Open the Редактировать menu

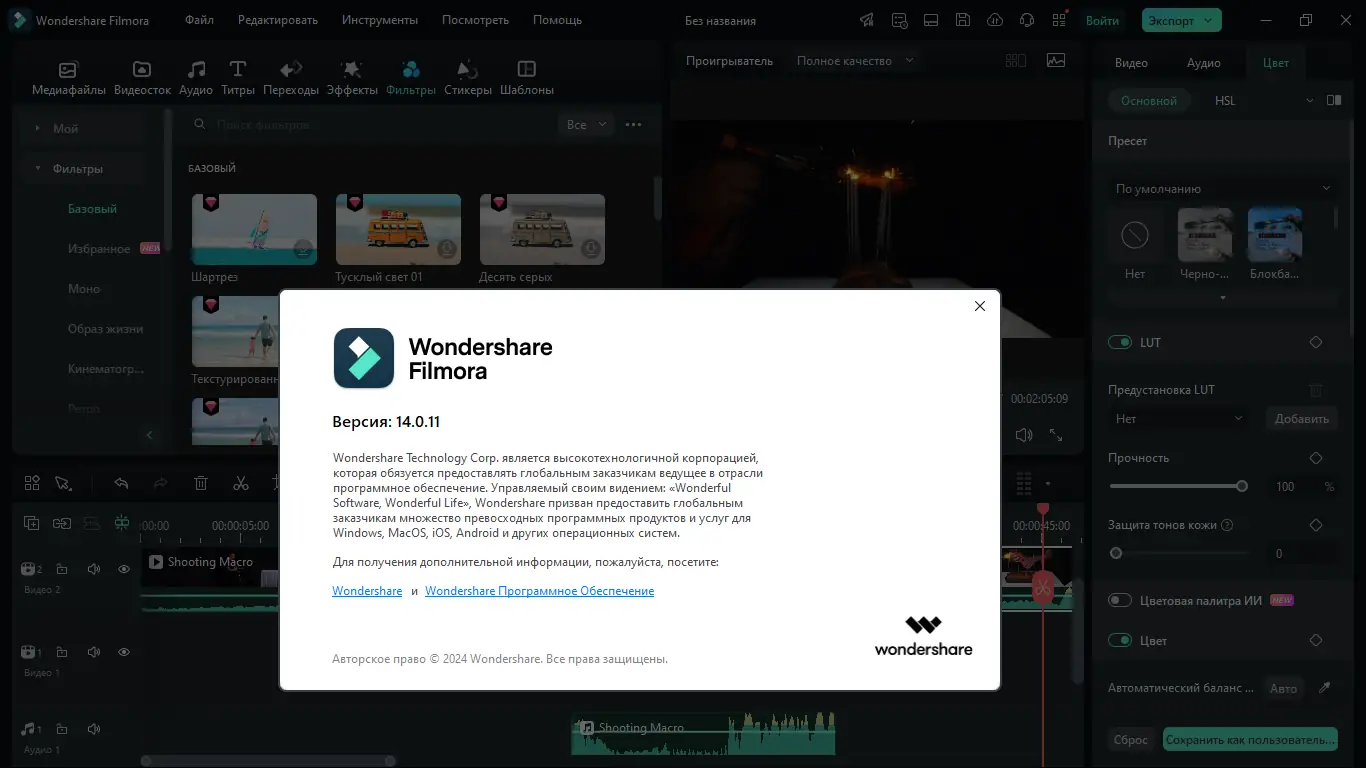pyautogui.click(x=278, y=20)
